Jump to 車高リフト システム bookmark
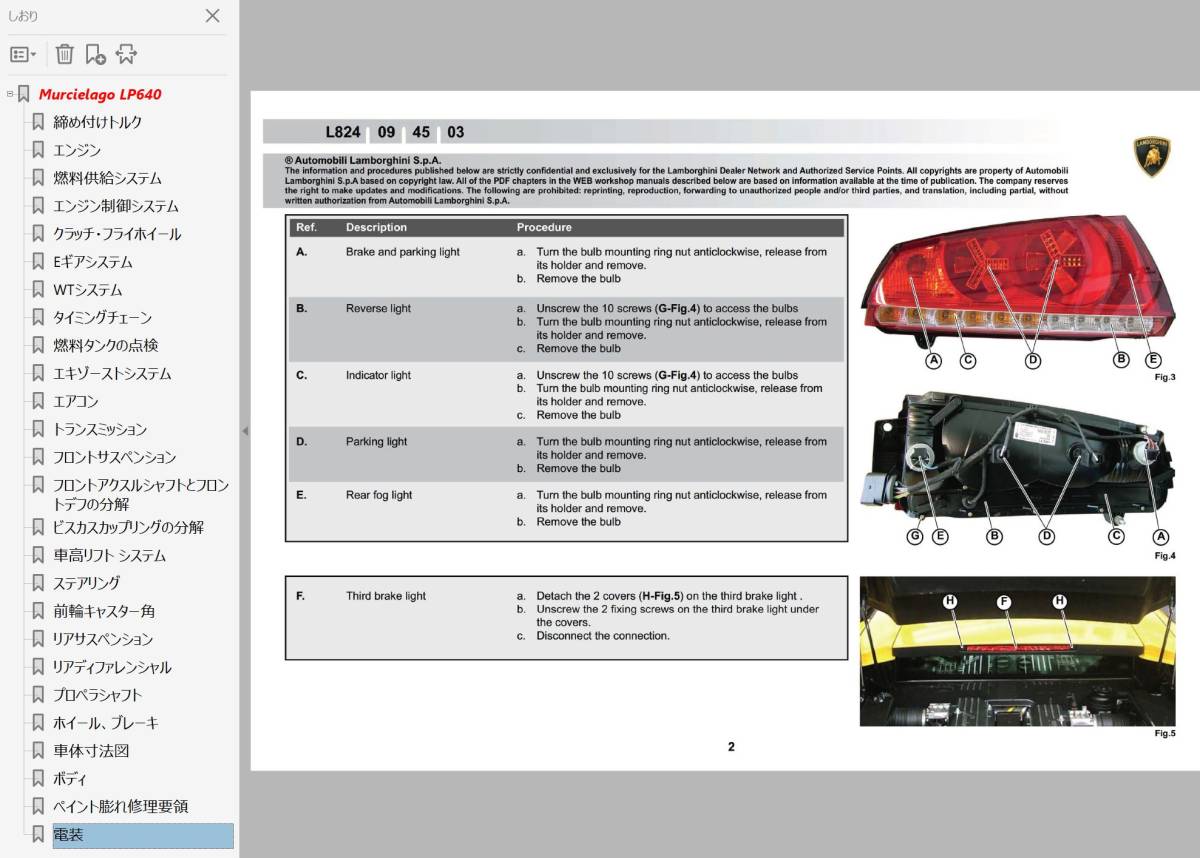The width and height of the screenshot is (1200, 858). click(110, 555)
